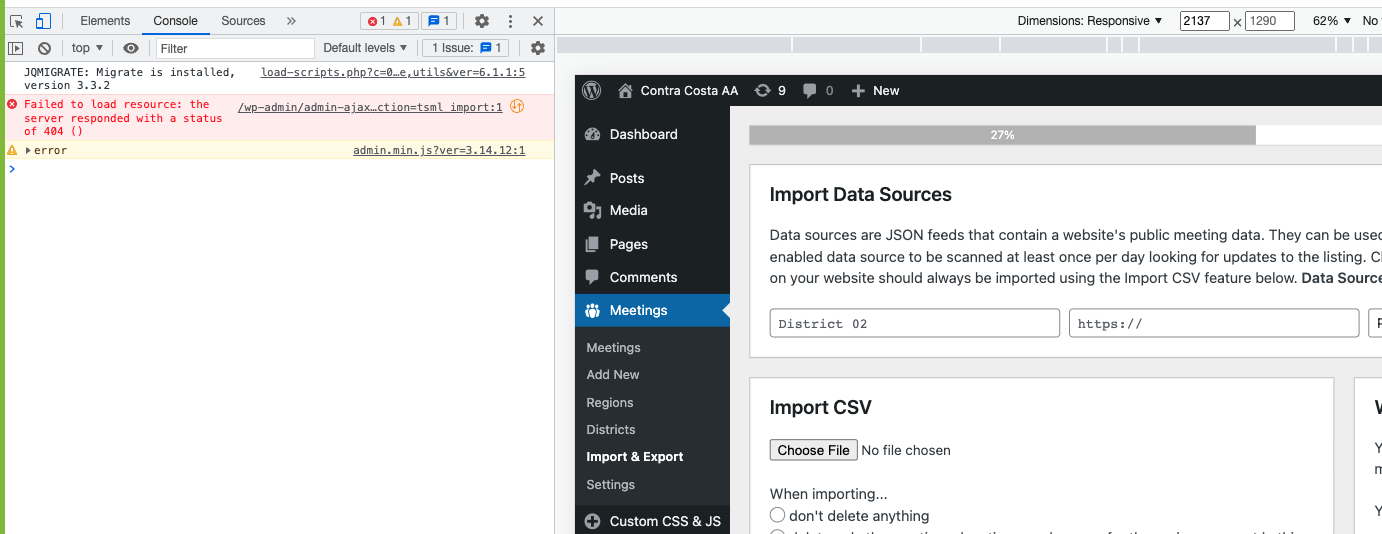Click the Dashboard gauge icon
1382x534 pixels.
(x=592, y=134)
